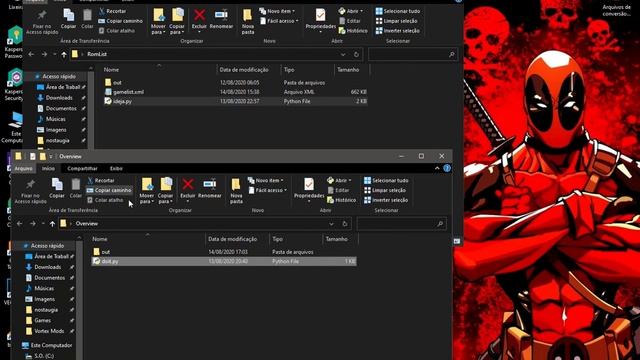Select Acesso rápido in Overview window sidebar
The width and height of the screenshot is (640, 360).
point(47,246)
